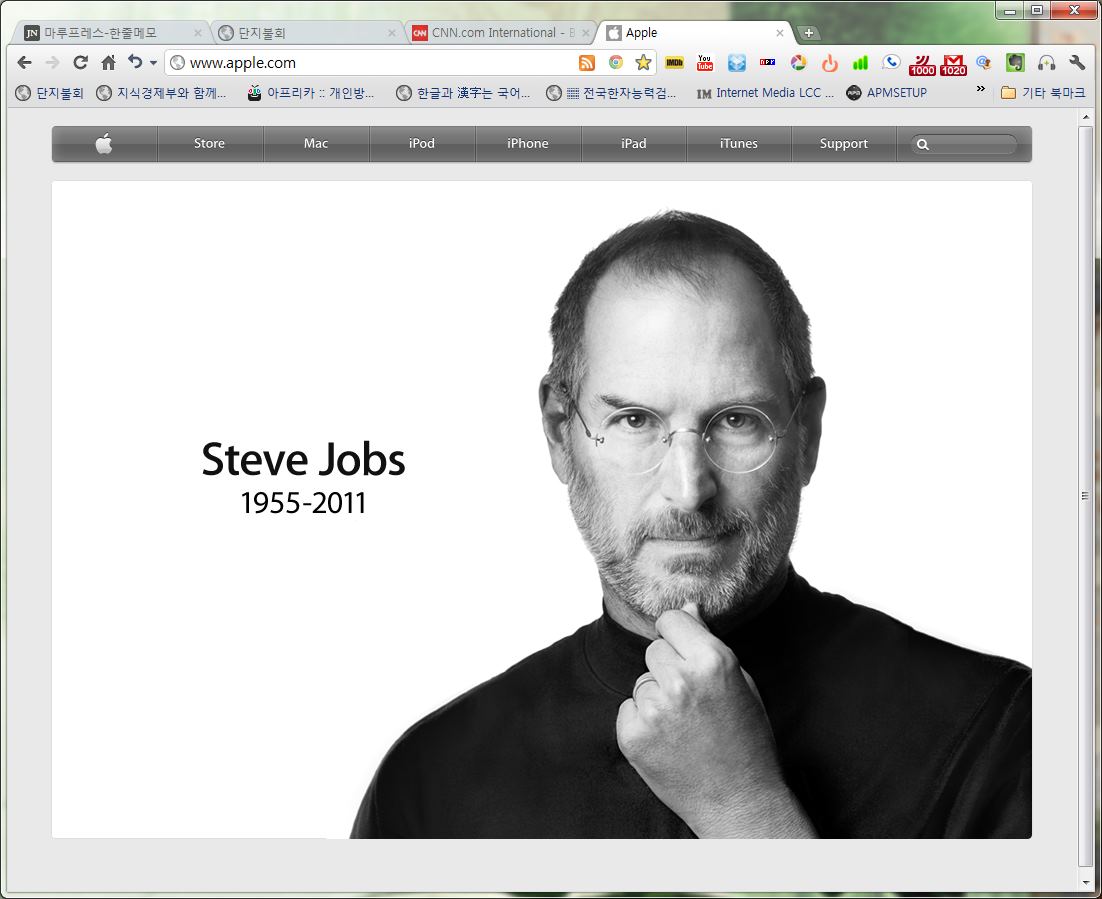Click the undo closed tab arrow icon
Viewport: 1102px width, 899px height.
pos(135,62)
